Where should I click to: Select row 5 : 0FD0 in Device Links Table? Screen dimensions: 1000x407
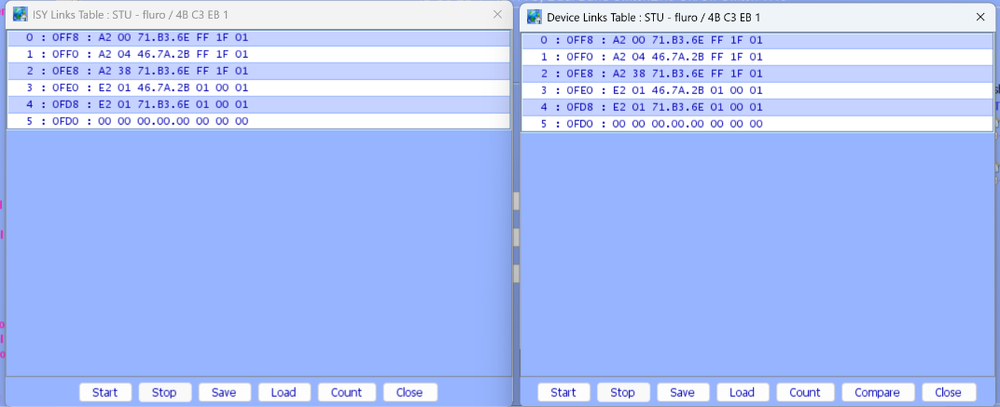(757, 123)
